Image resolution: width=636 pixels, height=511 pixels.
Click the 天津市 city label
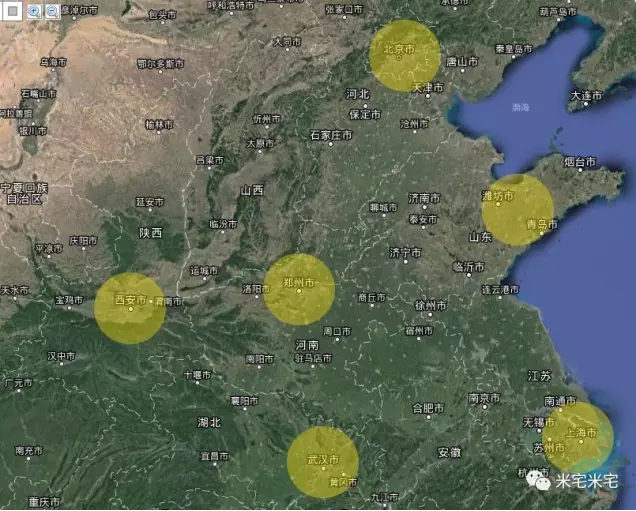[x=428, y=88]
